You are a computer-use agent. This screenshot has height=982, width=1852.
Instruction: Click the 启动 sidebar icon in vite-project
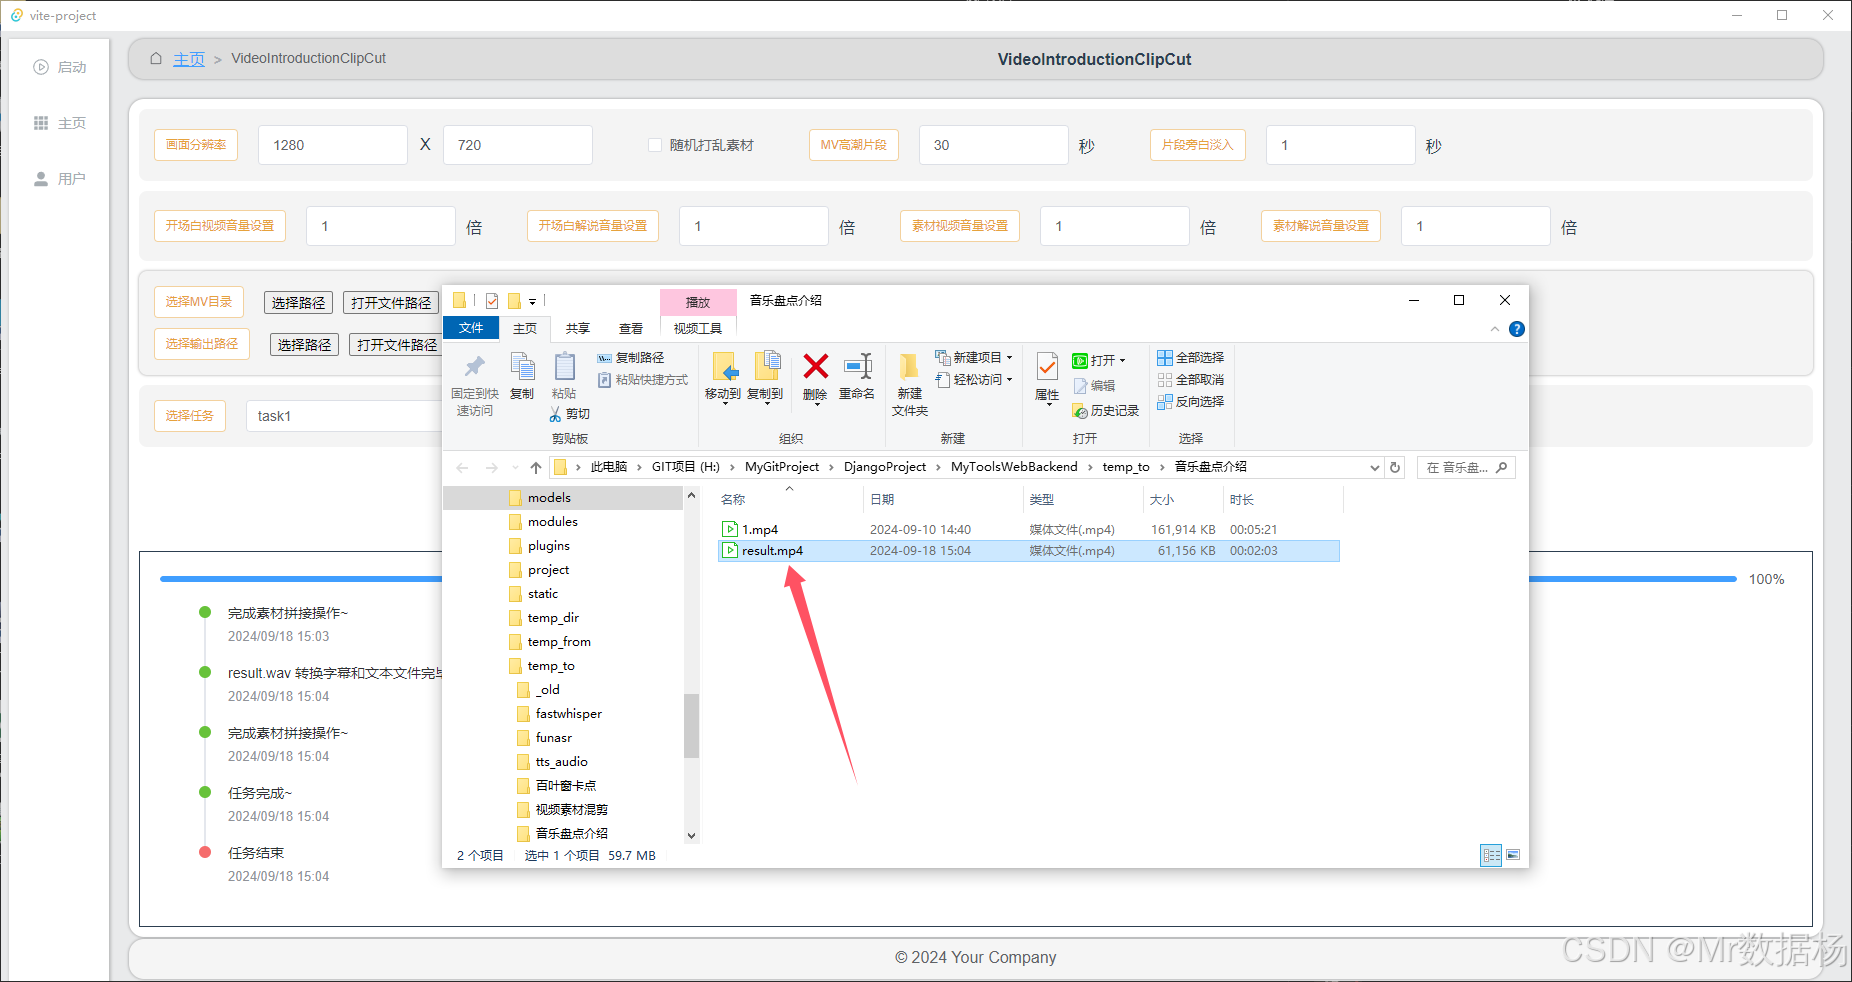pyautogui.click(x=41, y=67)
